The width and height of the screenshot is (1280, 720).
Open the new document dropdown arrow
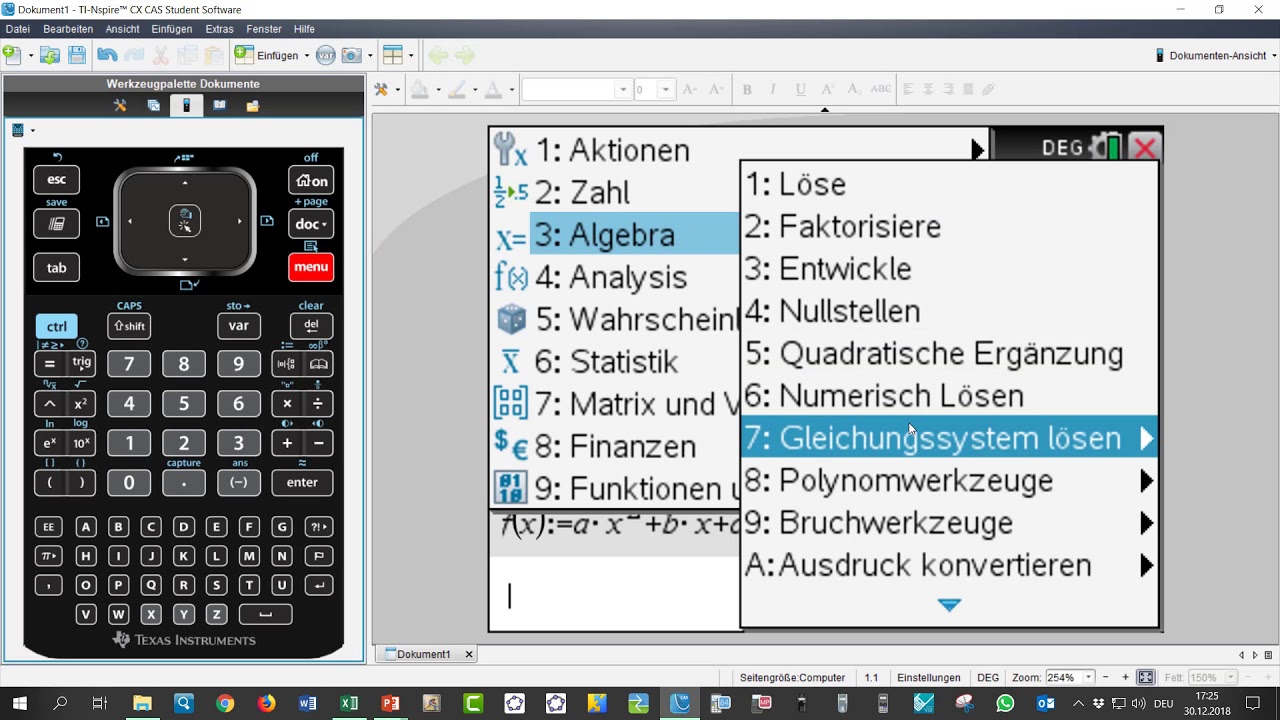(31, 56)
